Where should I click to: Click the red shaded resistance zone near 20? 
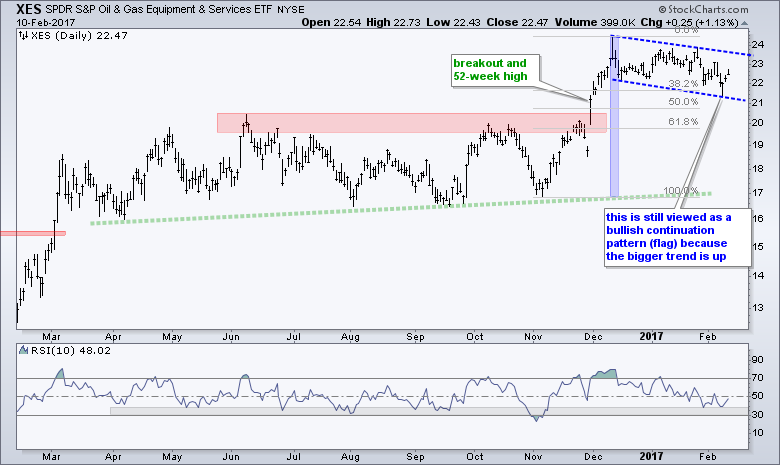click(x=411, y=123)
